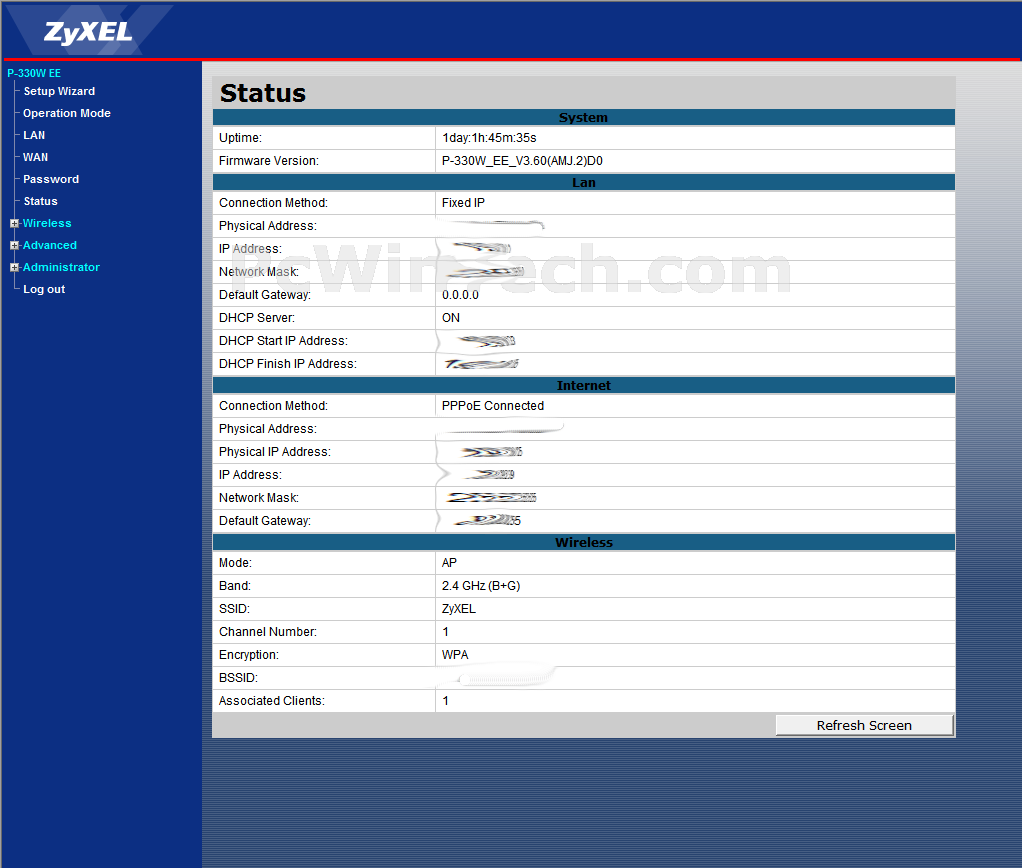Click the PPPoE Connected value
The height and width of the screenshot is (868, 1022).
(x=493, y=406)
